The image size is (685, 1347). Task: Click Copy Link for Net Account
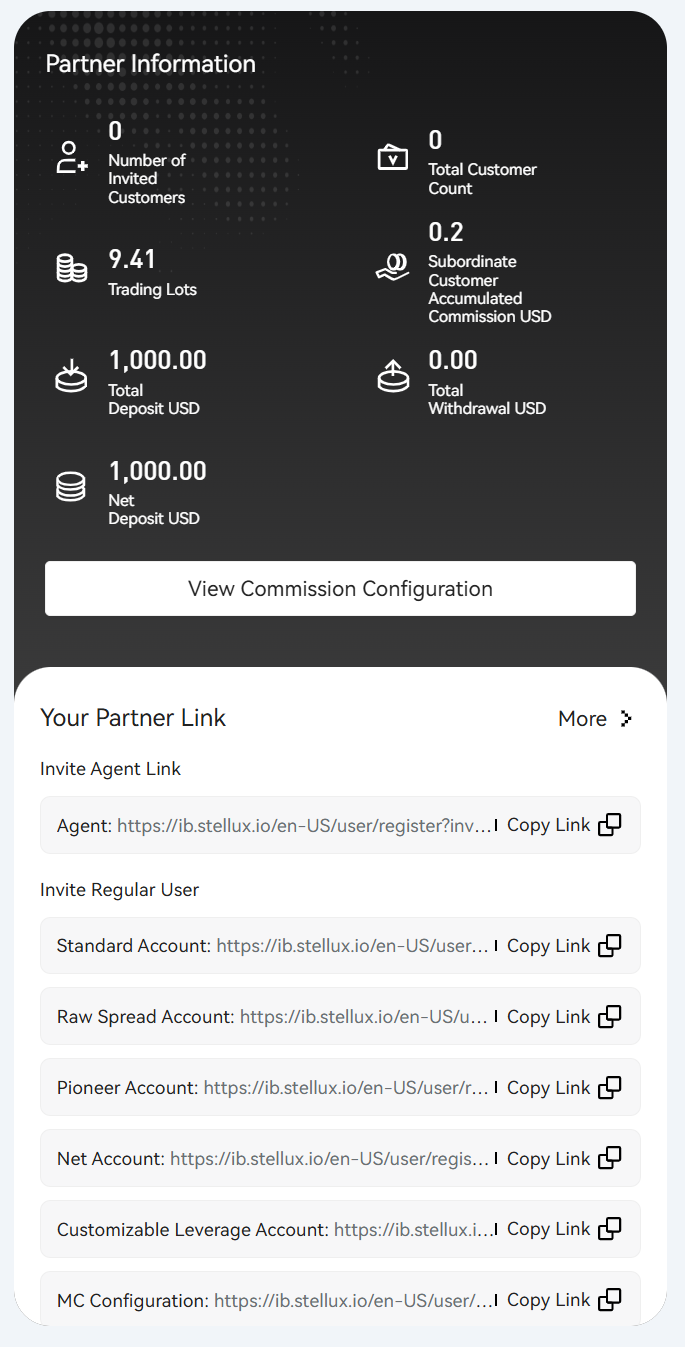[564, 1158]
